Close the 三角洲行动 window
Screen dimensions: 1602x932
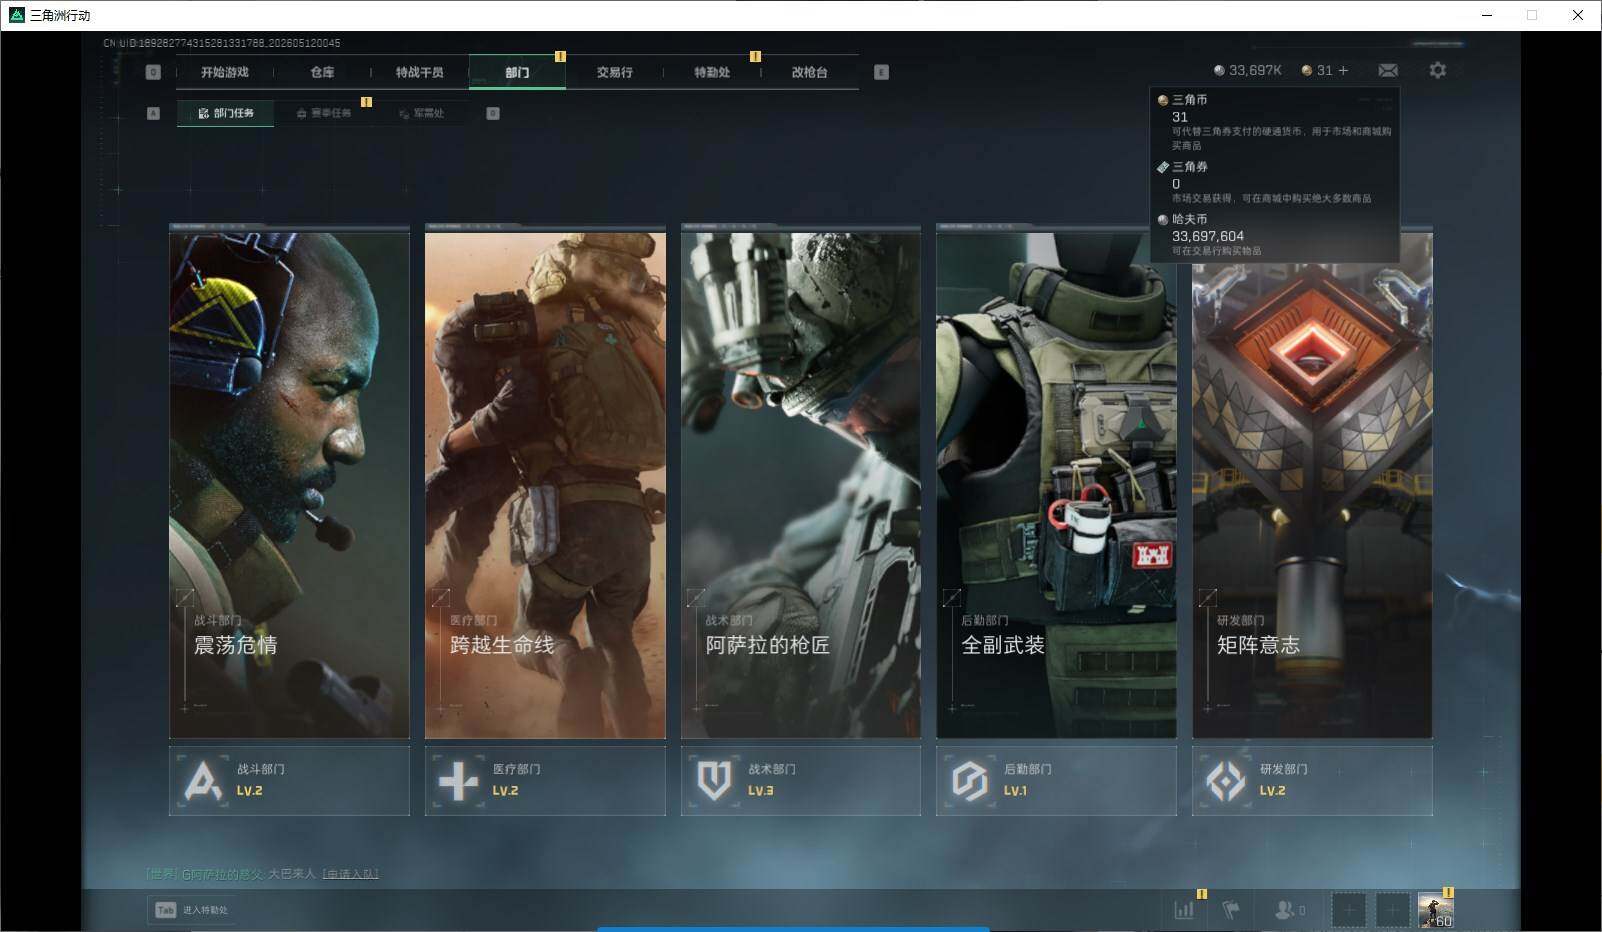pyautogui.click(x=1578, y=15)
